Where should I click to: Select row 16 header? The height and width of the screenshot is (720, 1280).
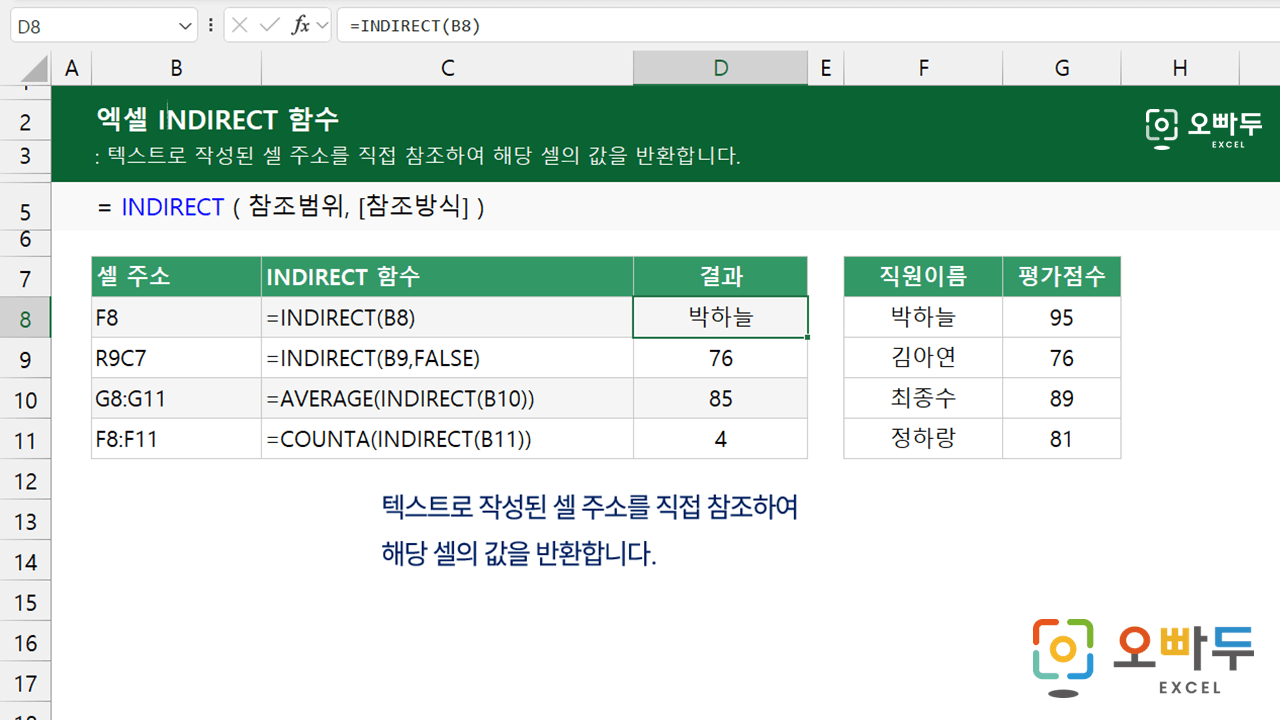pos(25,643)
